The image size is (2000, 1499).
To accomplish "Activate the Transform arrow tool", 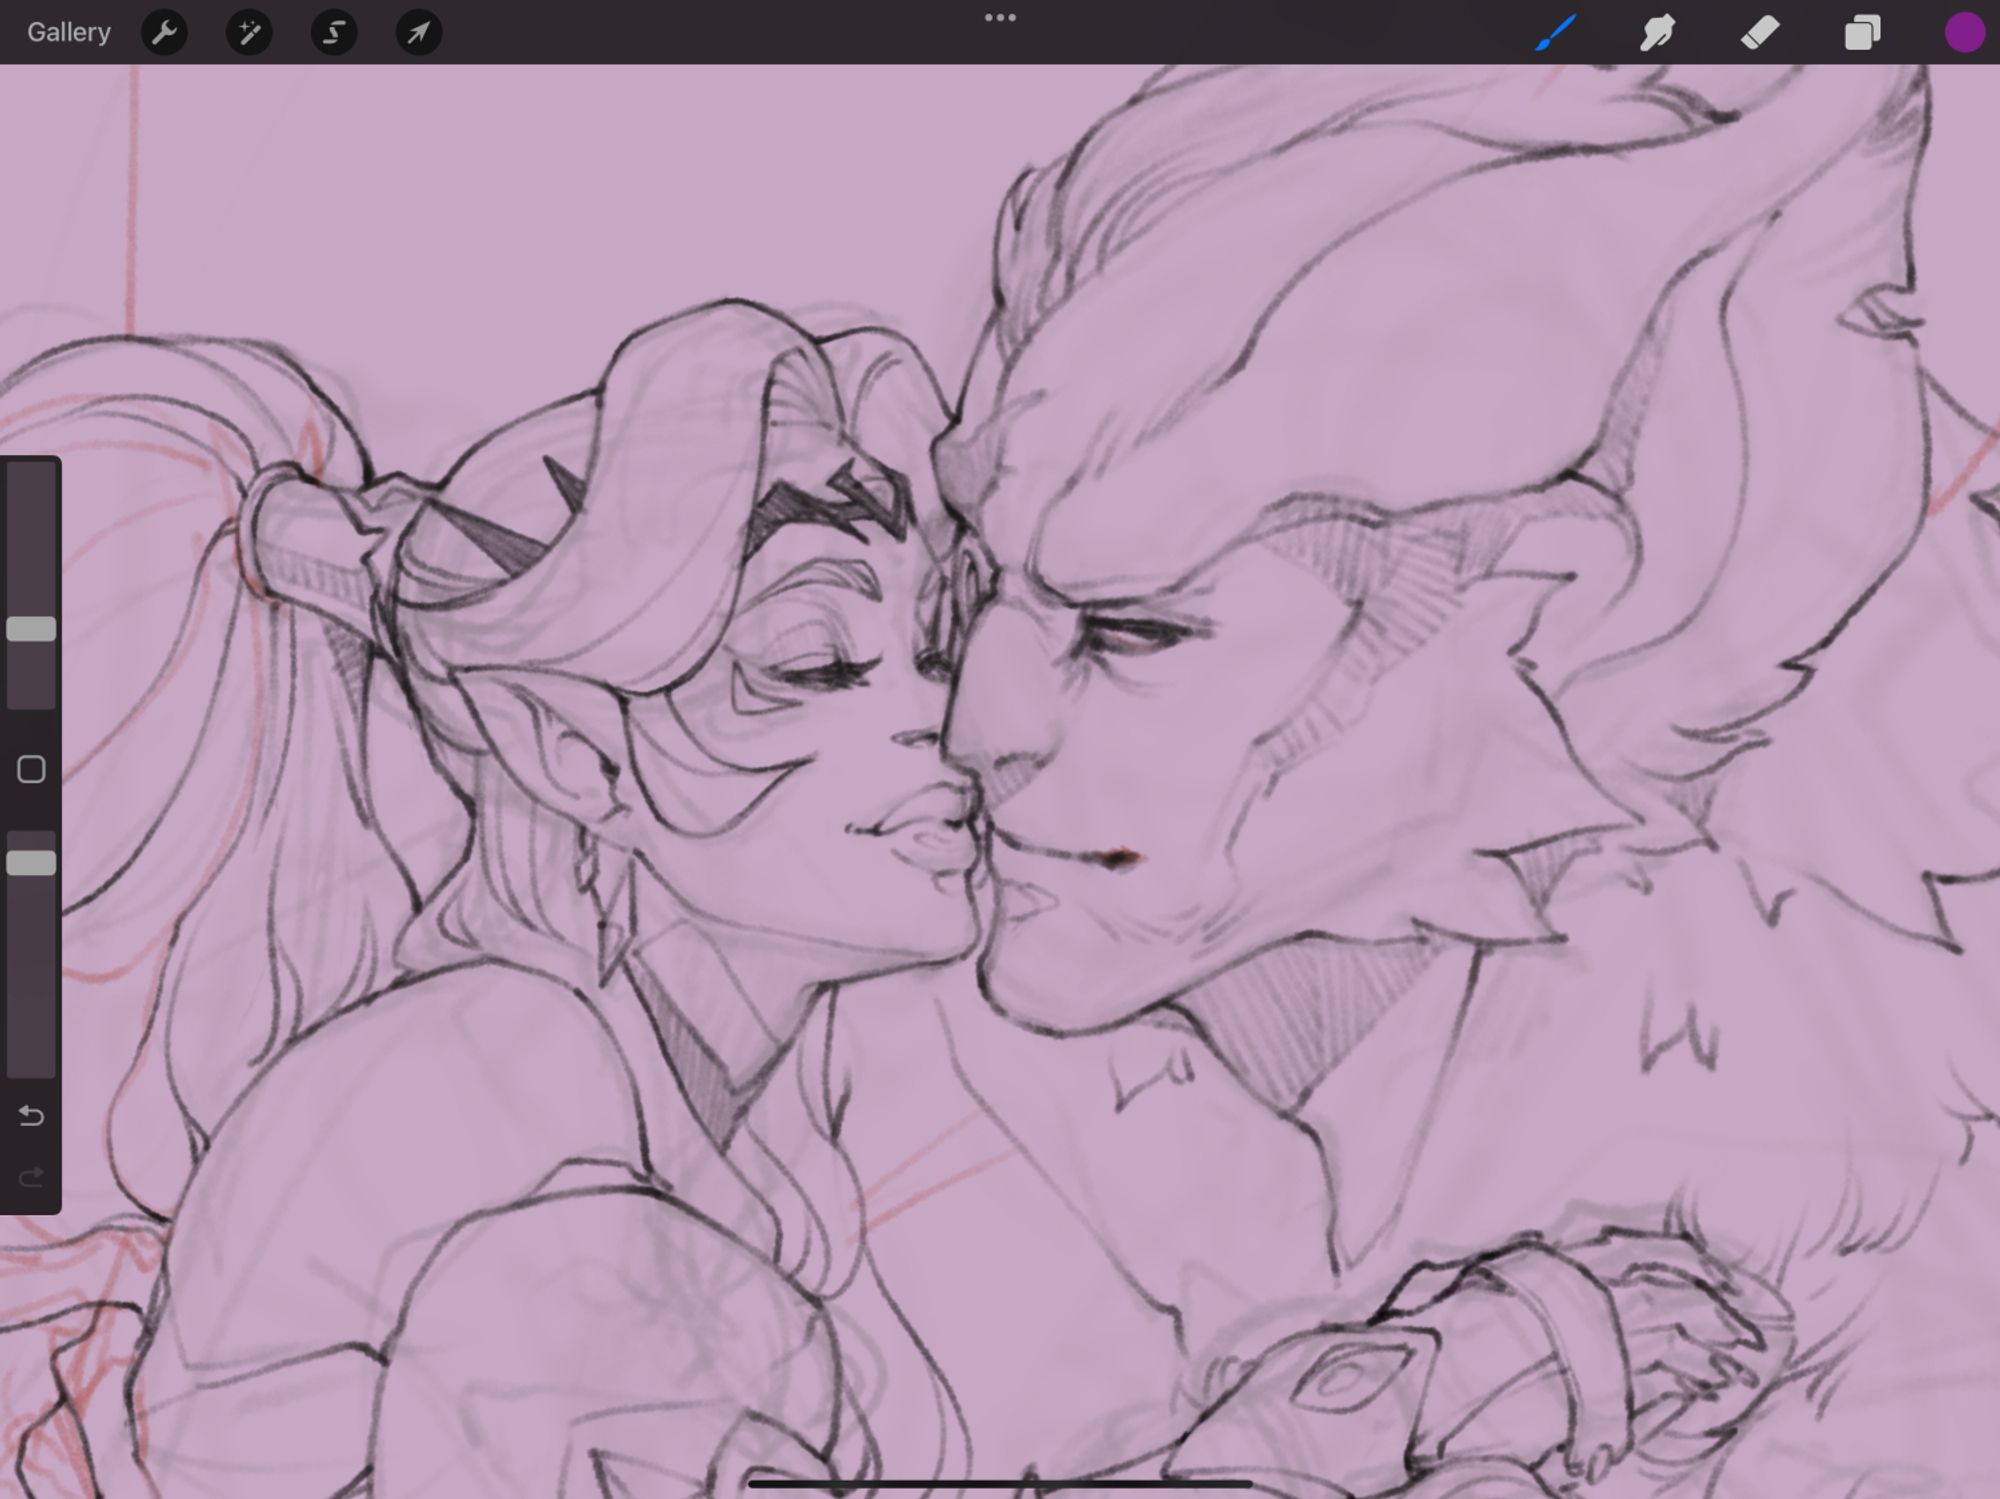I will pos(419,33).
